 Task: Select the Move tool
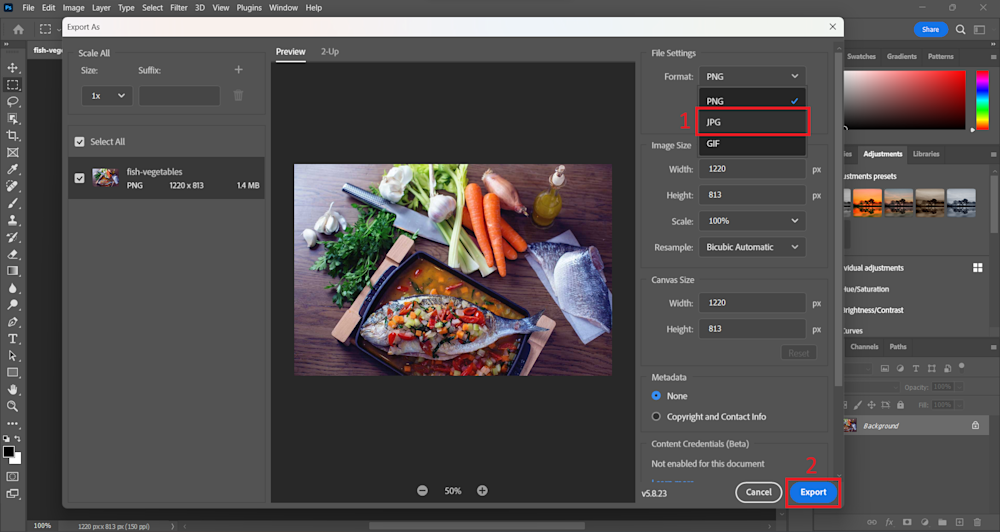click(x=13, y=68)
